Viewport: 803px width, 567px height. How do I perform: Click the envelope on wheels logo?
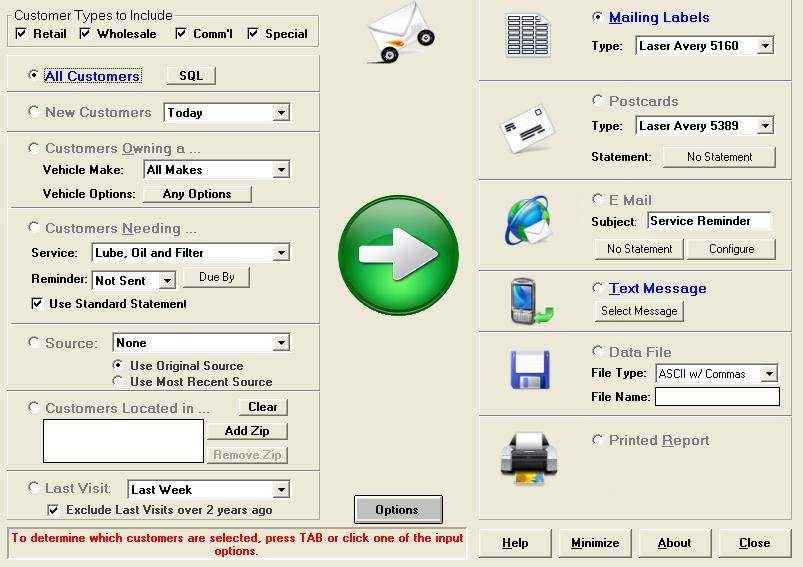(399, 36)
